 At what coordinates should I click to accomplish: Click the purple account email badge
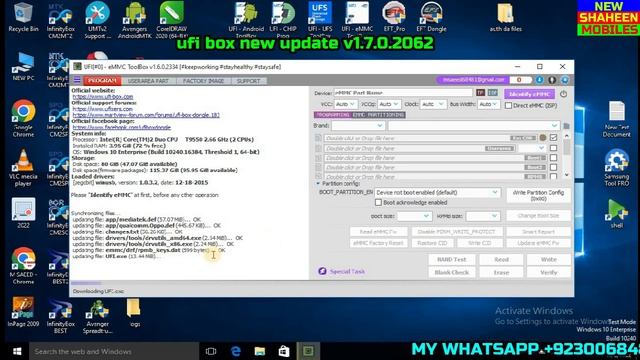[472, 80]
